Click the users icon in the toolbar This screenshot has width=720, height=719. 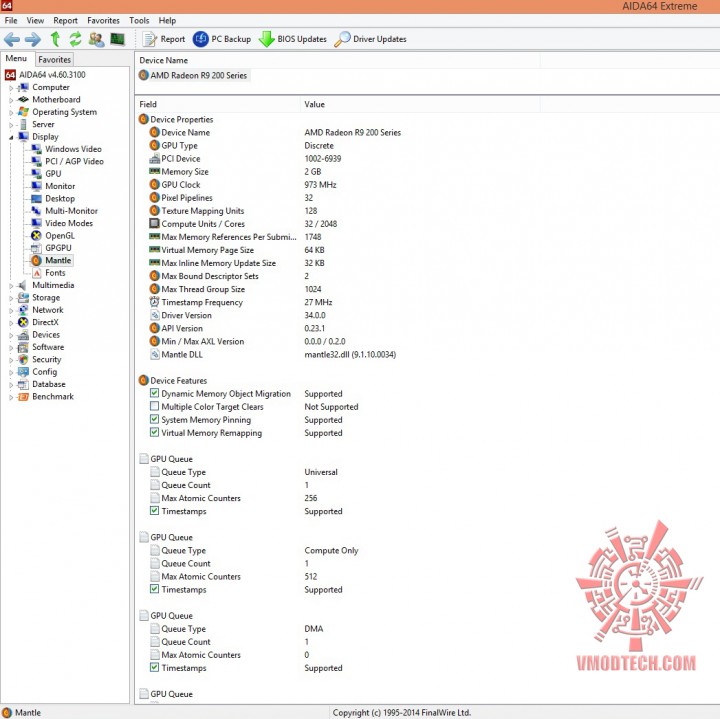(x=96, y=39)
